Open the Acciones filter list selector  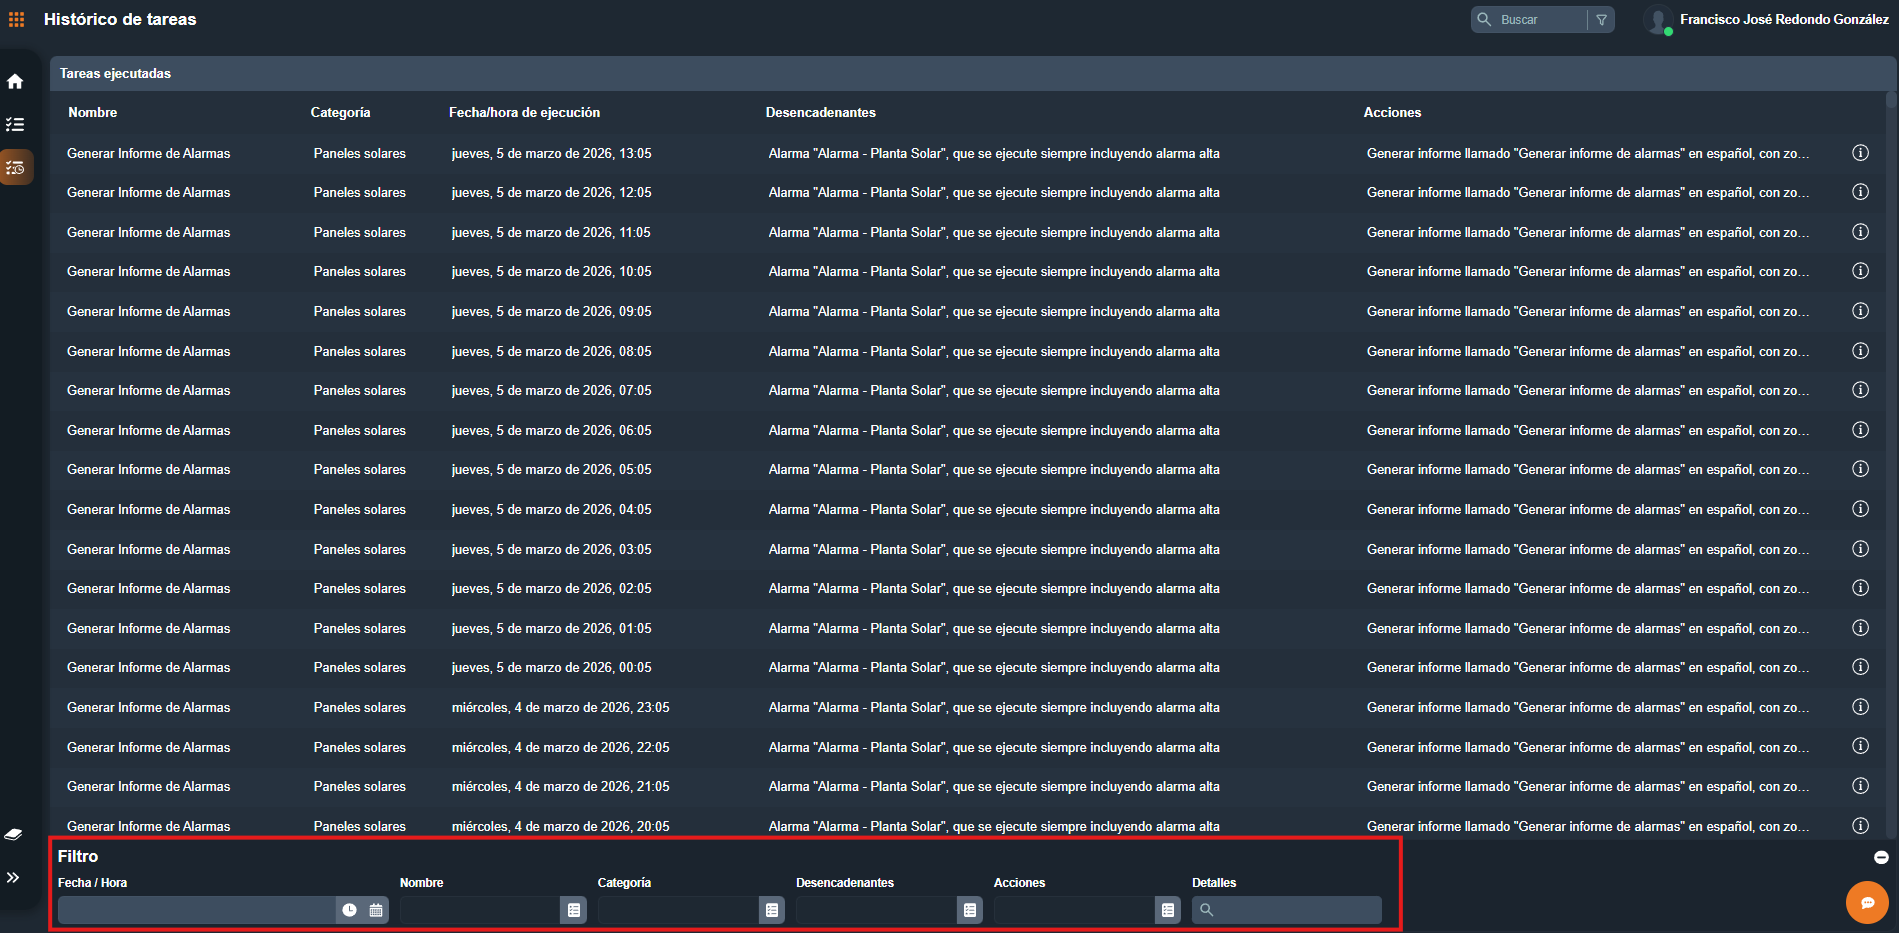pos(1168,910)
